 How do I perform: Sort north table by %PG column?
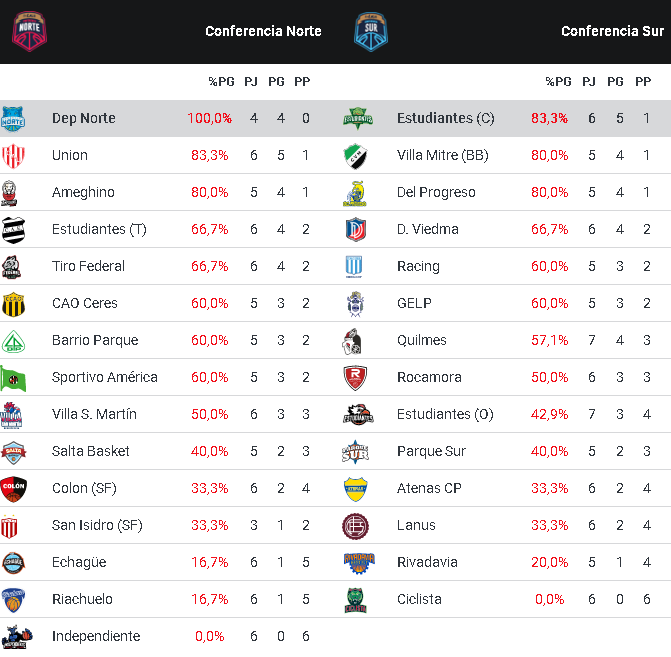(220, 81)
